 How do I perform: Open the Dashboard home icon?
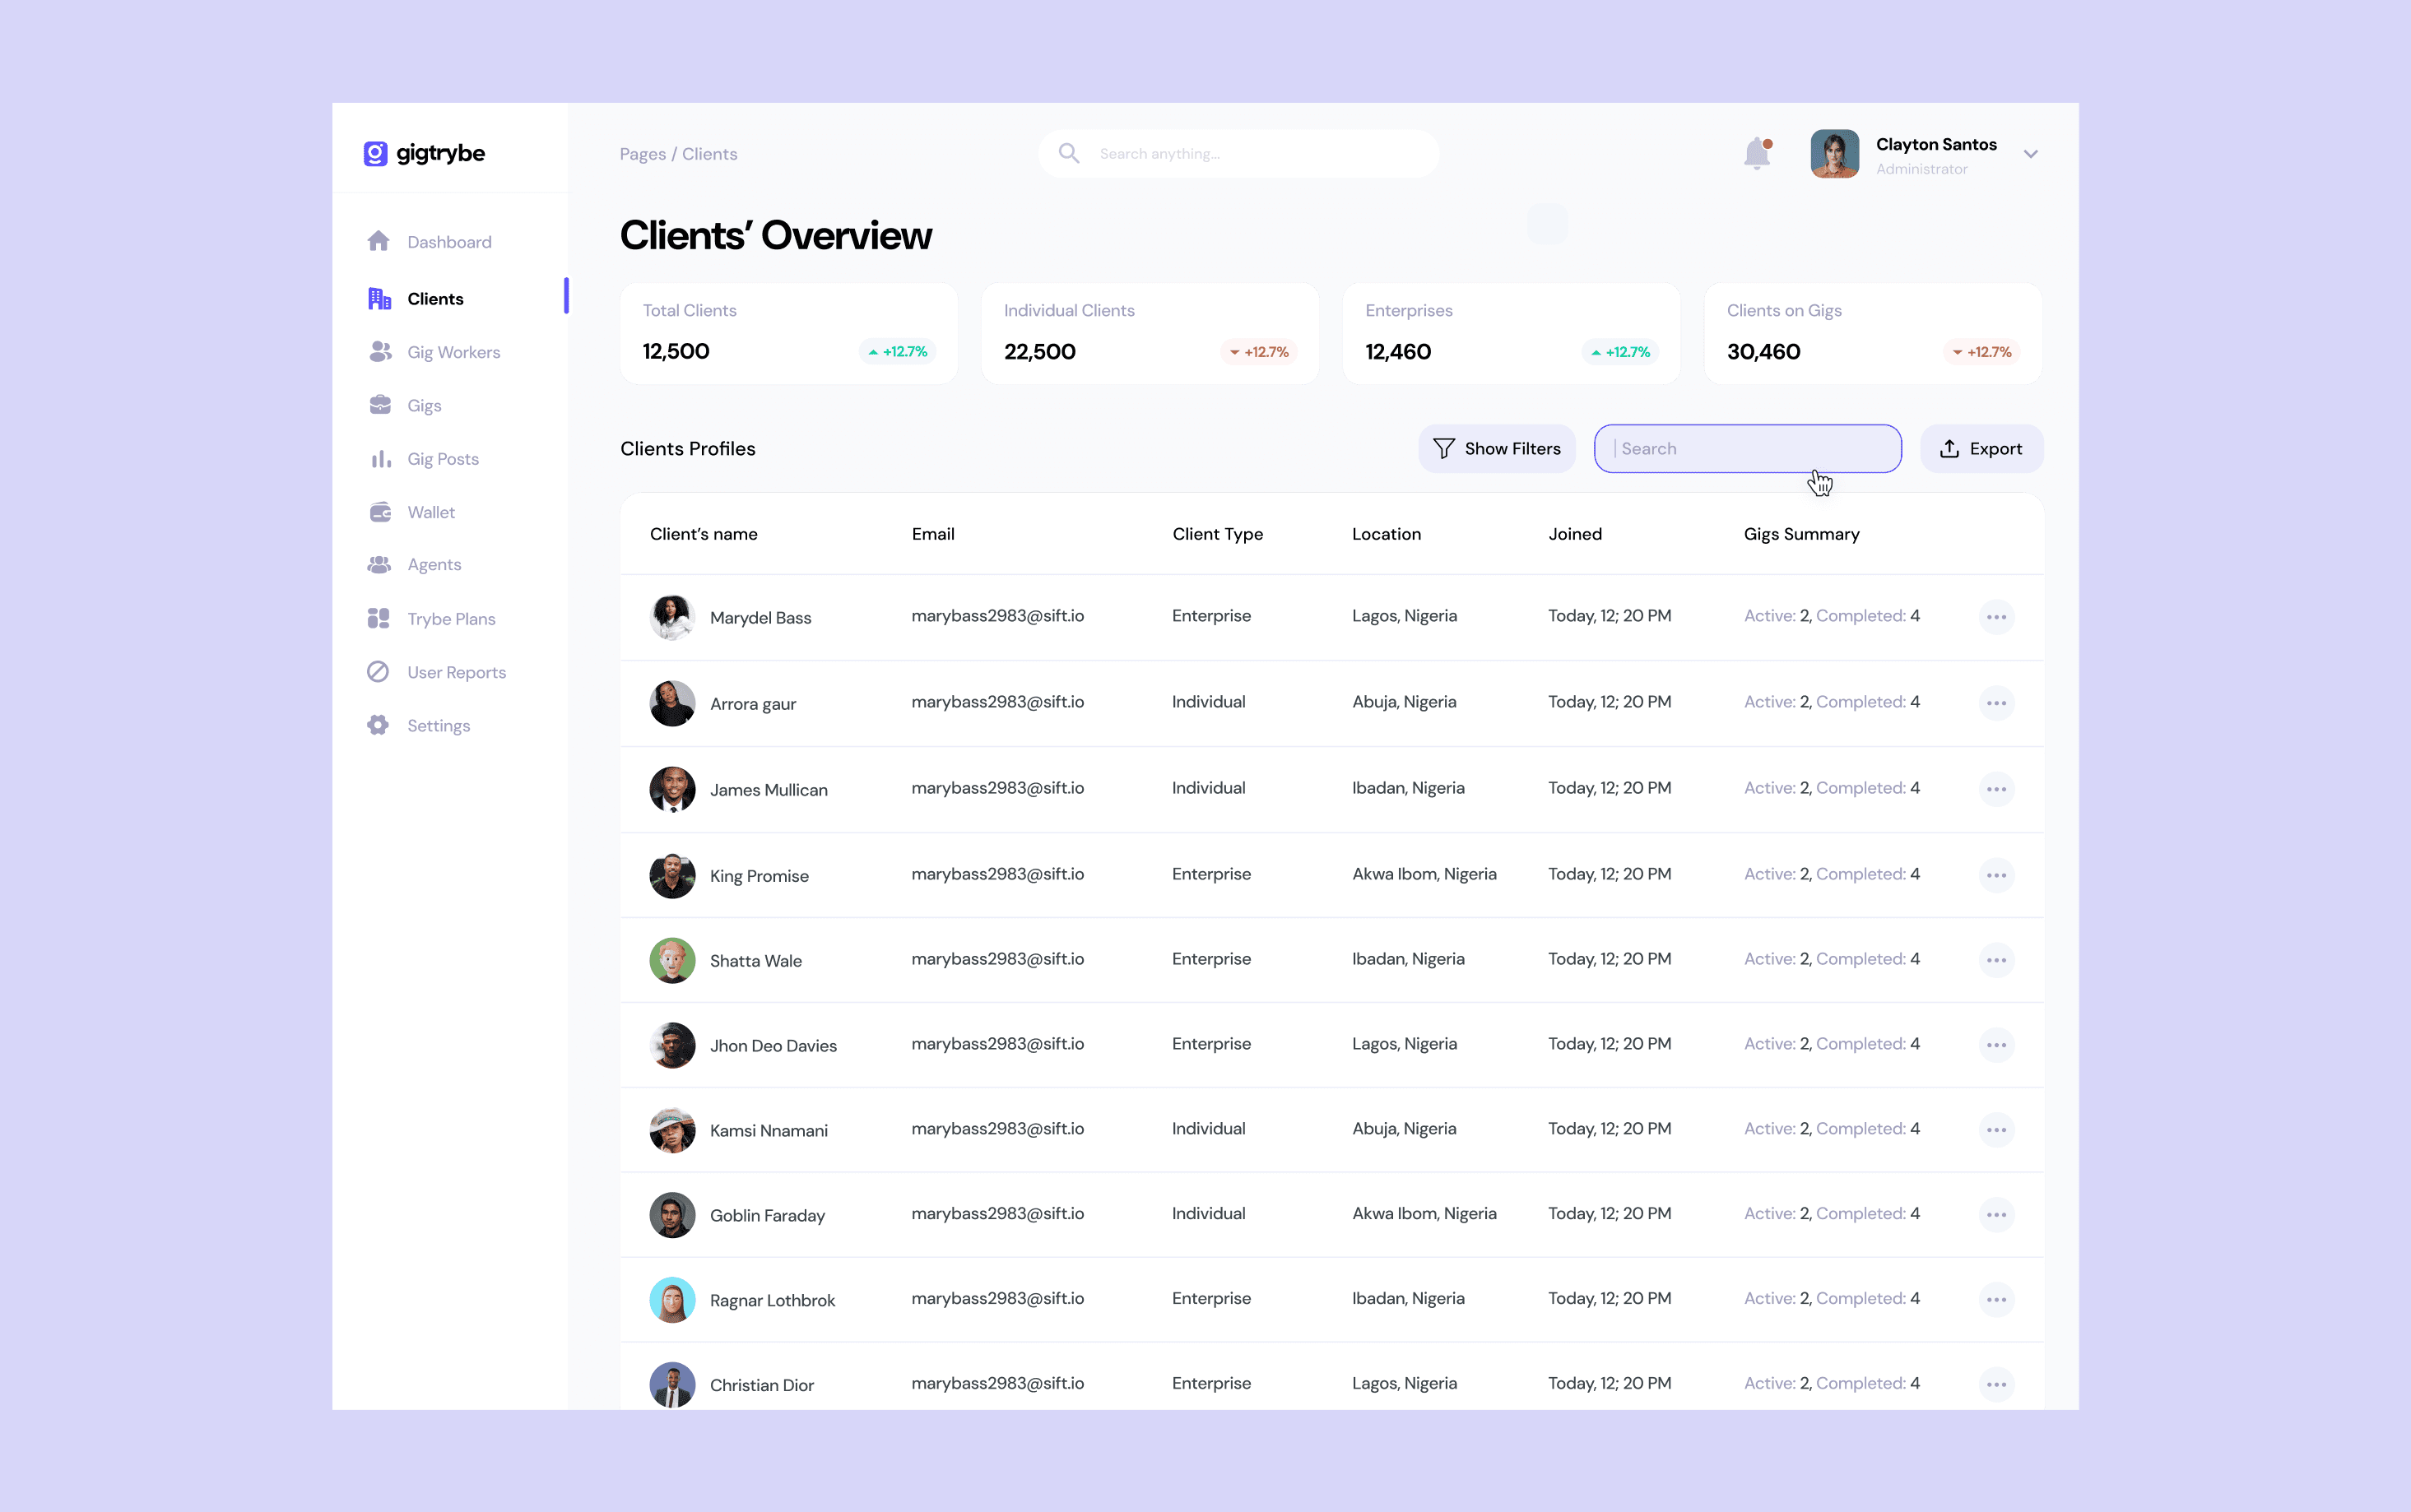click(x=378, y=241)
